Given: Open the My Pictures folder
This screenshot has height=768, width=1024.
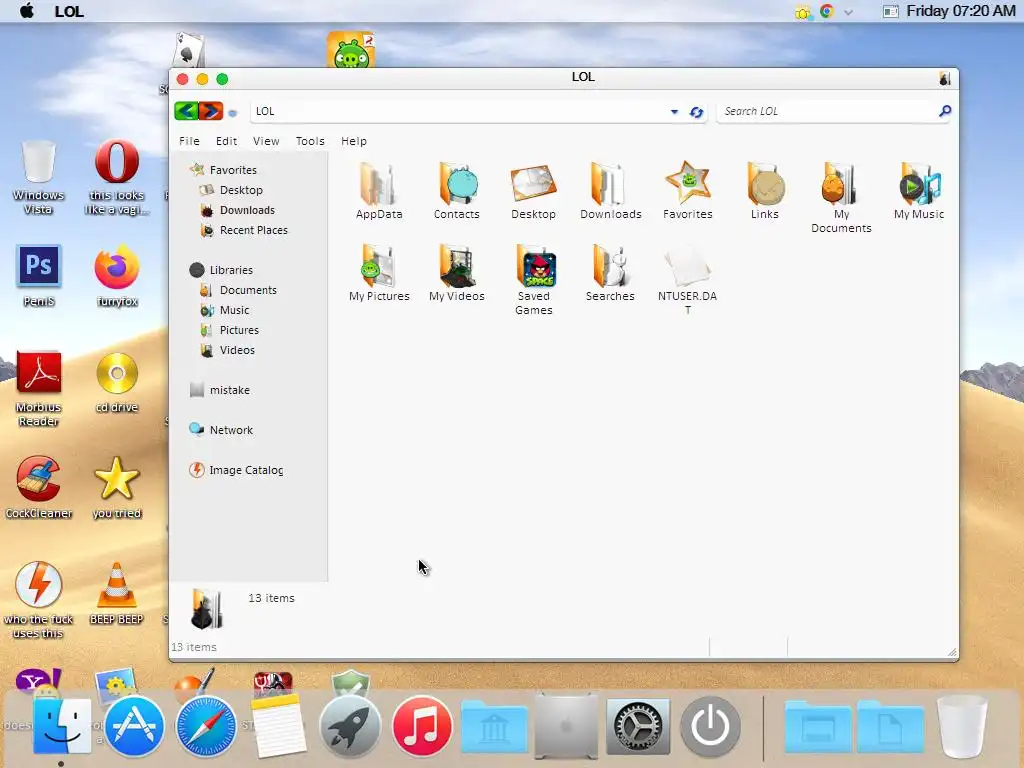Looking at the screenshot, I should point(379,273).
